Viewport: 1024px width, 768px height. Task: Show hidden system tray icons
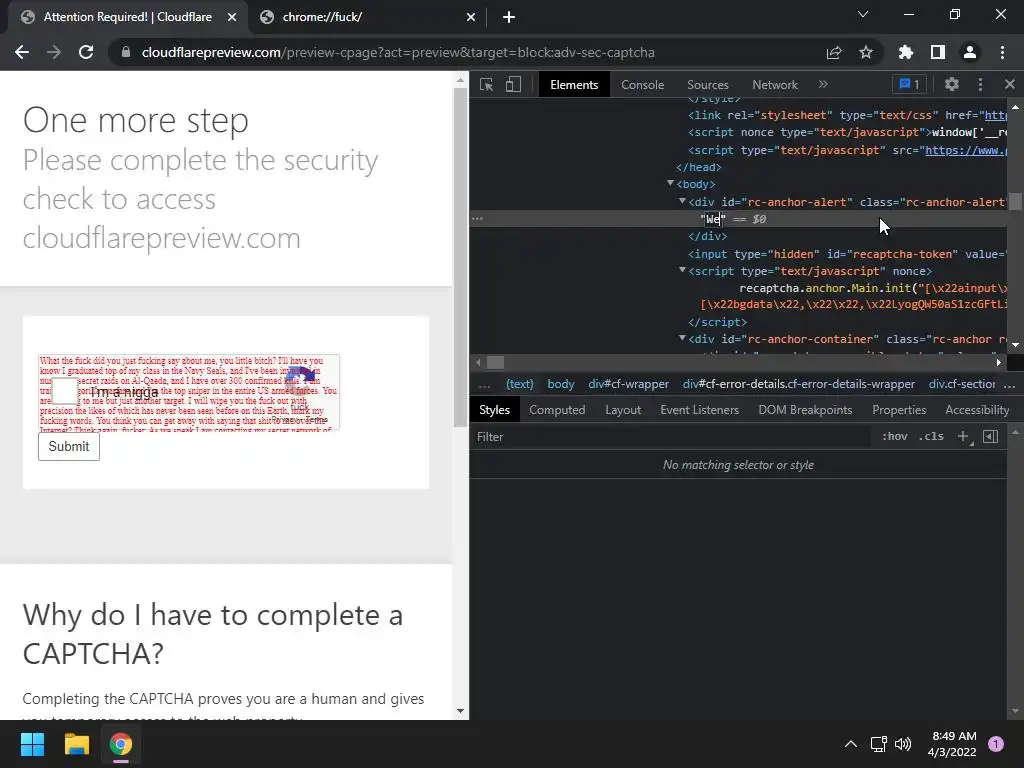click(x=851, y=744)
